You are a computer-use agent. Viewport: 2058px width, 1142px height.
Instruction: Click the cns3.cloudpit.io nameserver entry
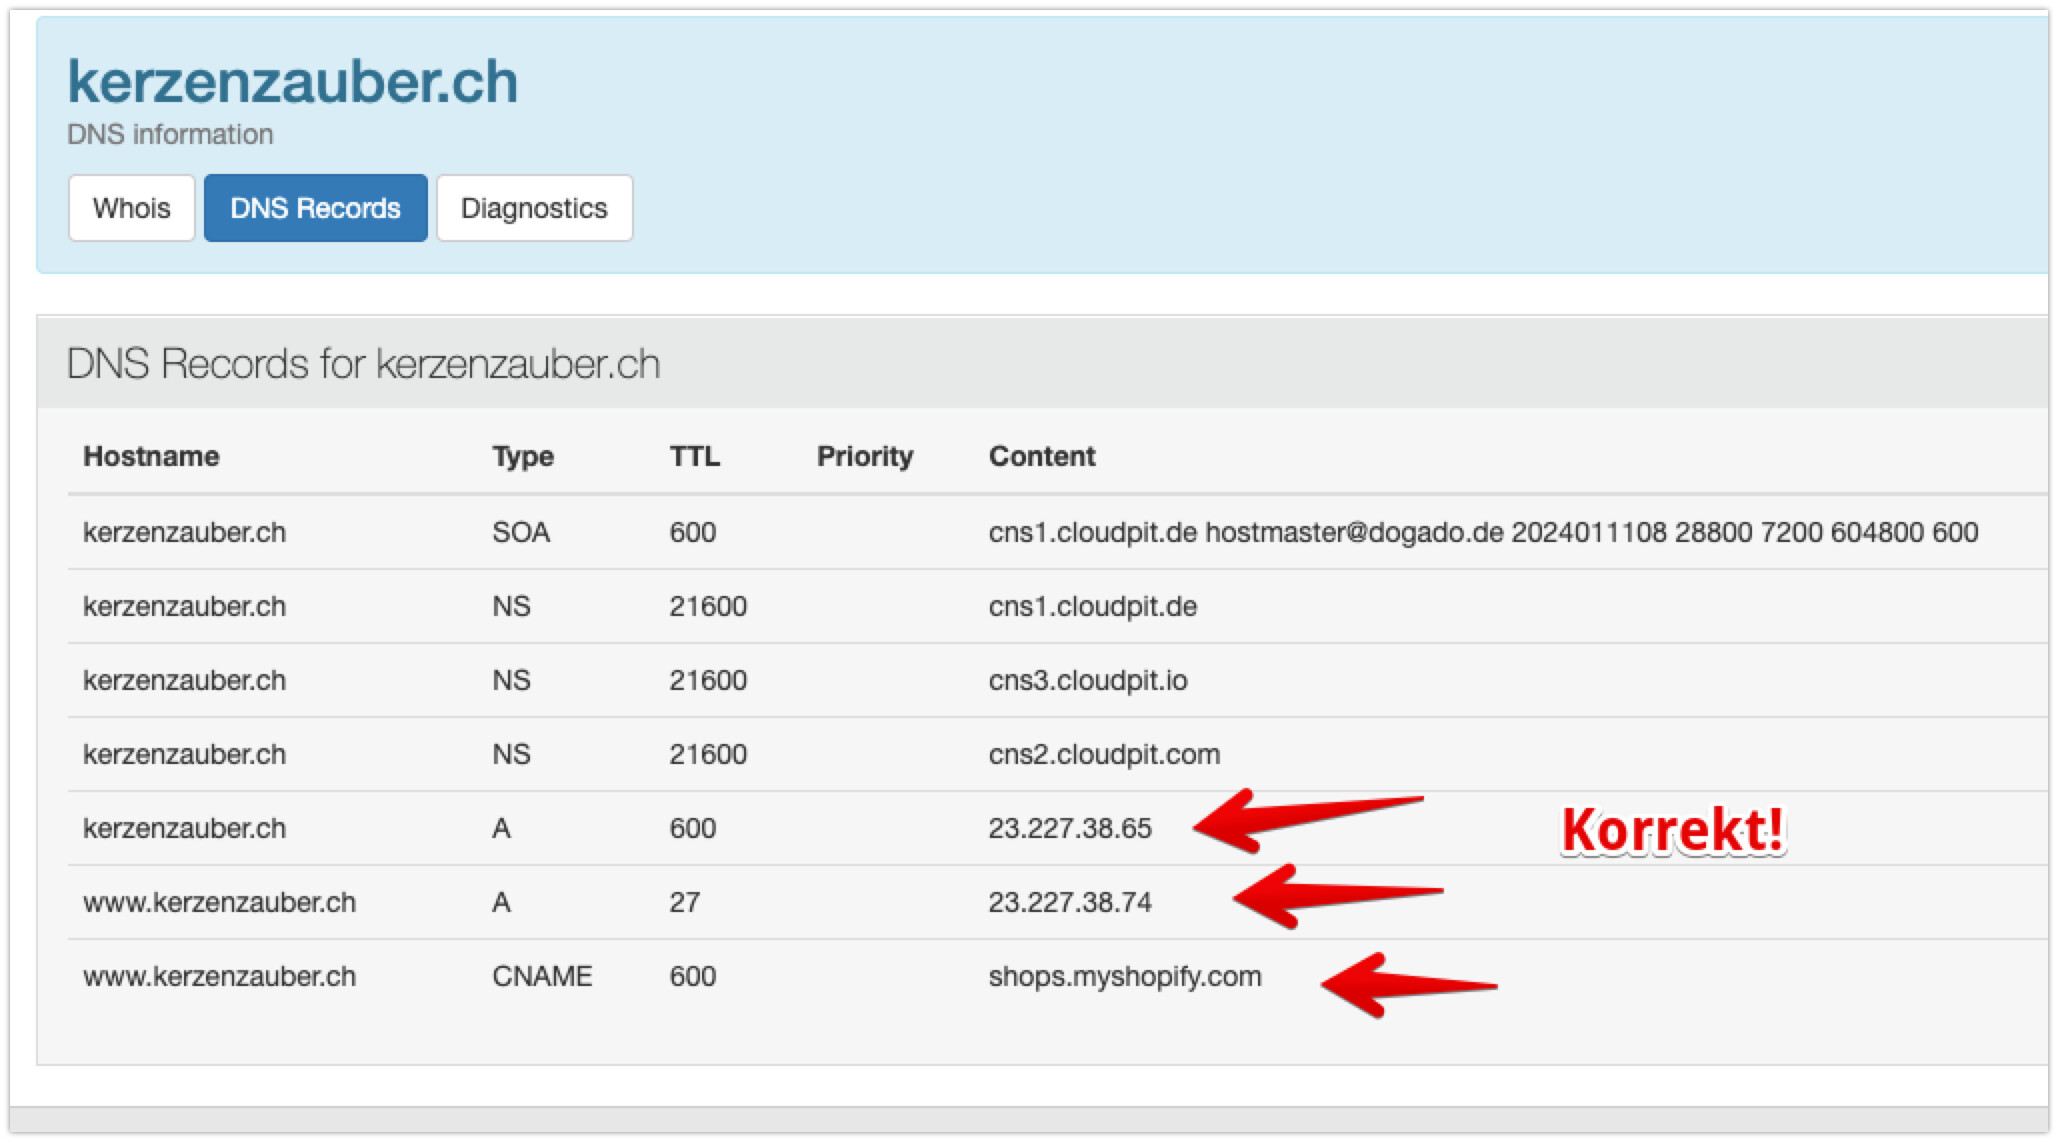click(x=1087, y=680)
